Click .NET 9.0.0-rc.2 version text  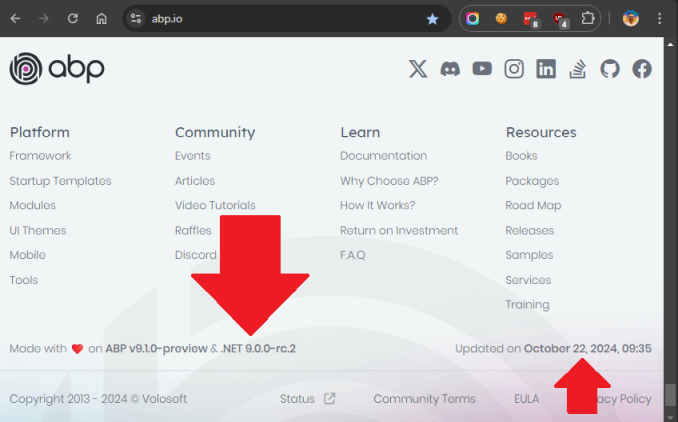click(x=258, y=348)
